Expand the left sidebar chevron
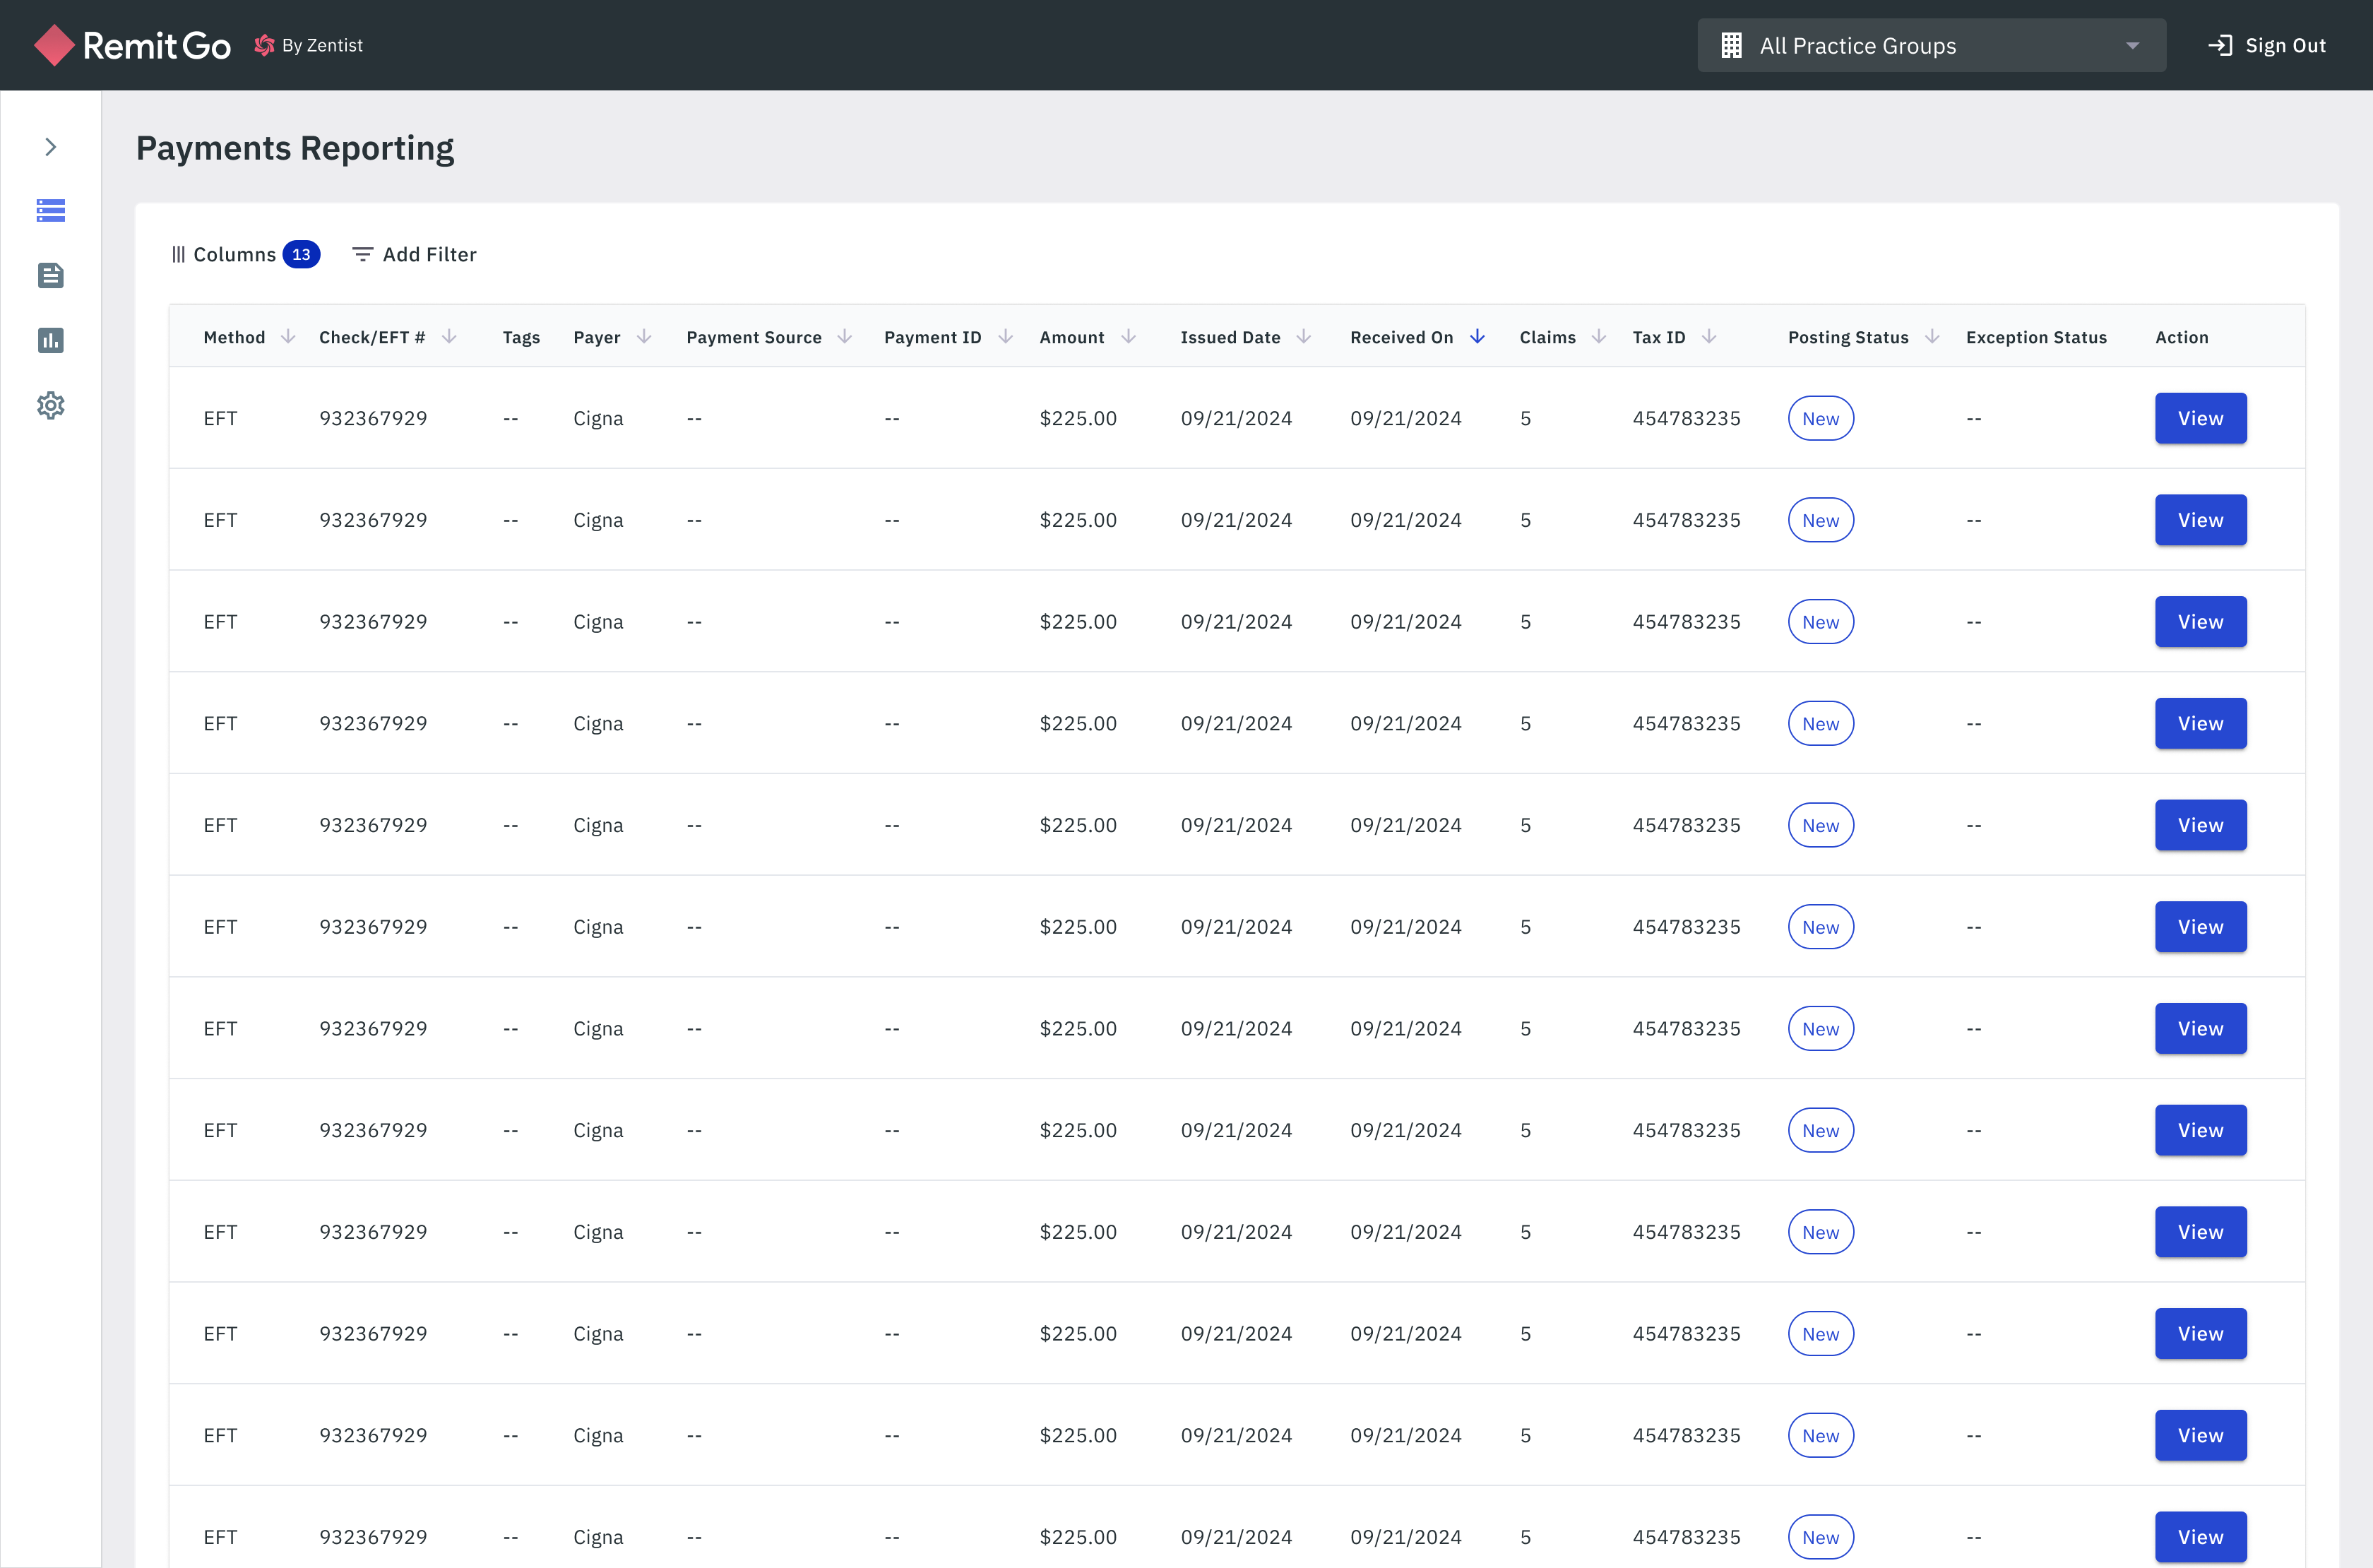2373x1568 pixels. click(x=50, y=147)
